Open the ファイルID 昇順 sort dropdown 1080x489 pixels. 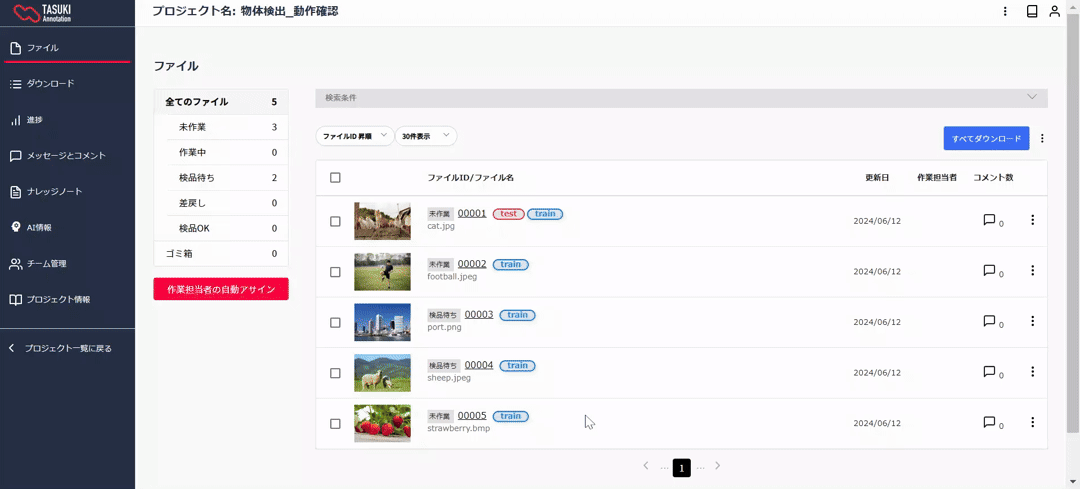coord(354,136)
